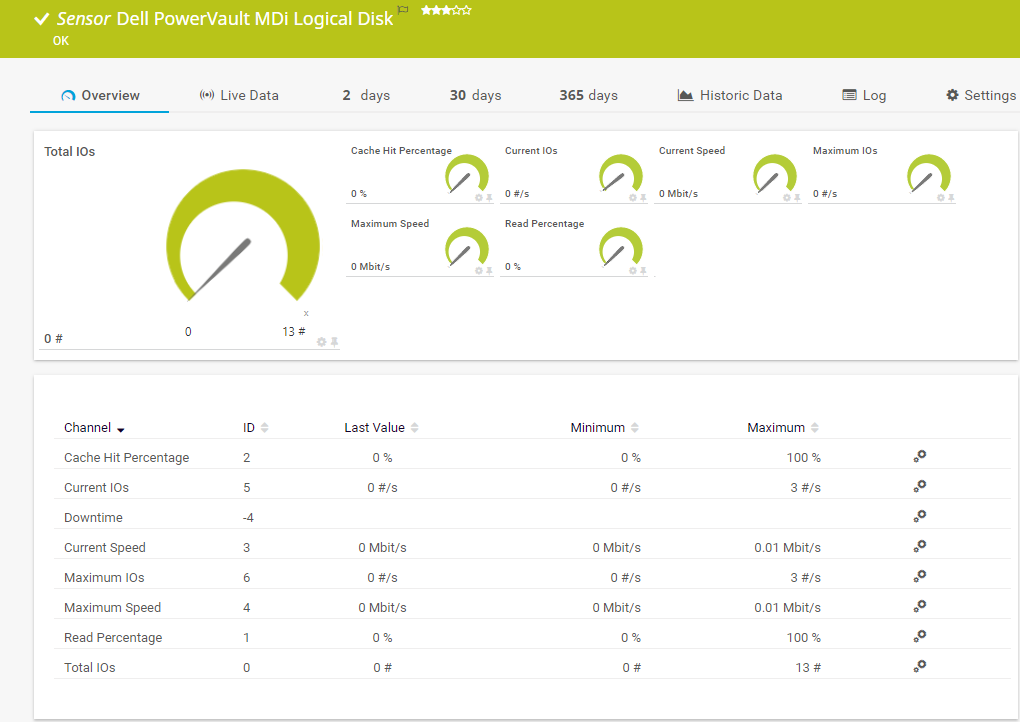
Task: Open the Settings tab
Action: coord(980,95)
